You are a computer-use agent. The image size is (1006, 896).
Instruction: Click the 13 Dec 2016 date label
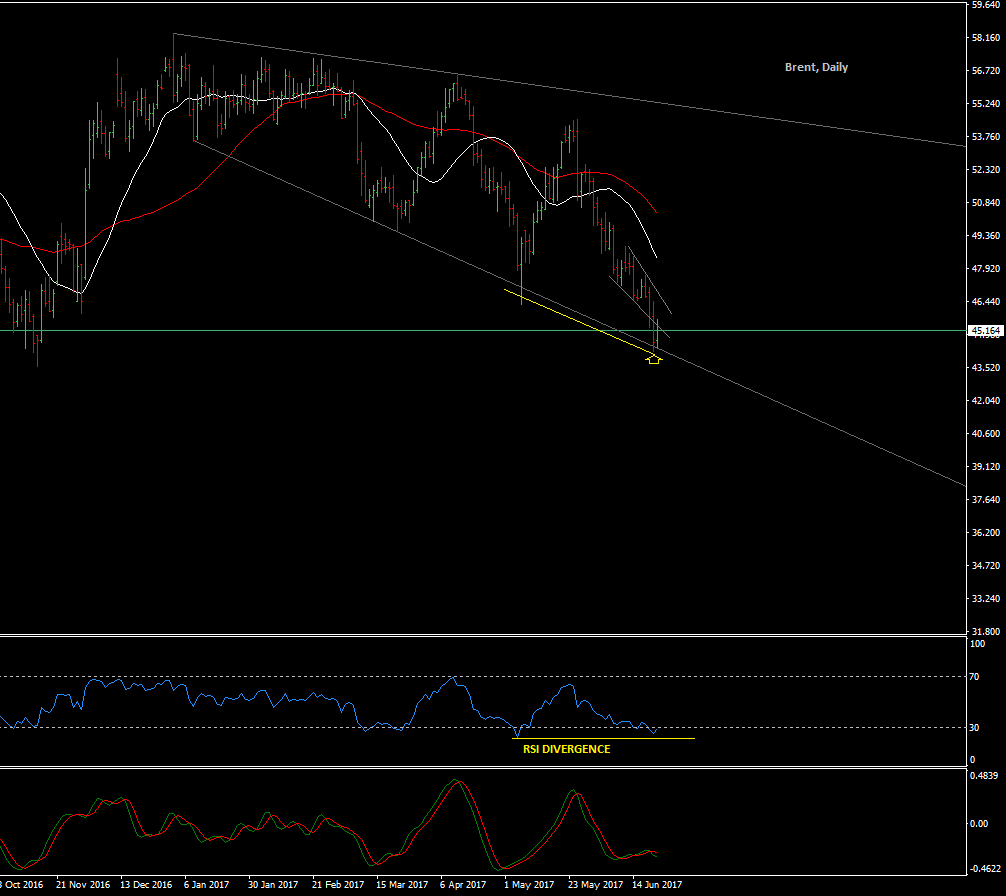(146, 885)
